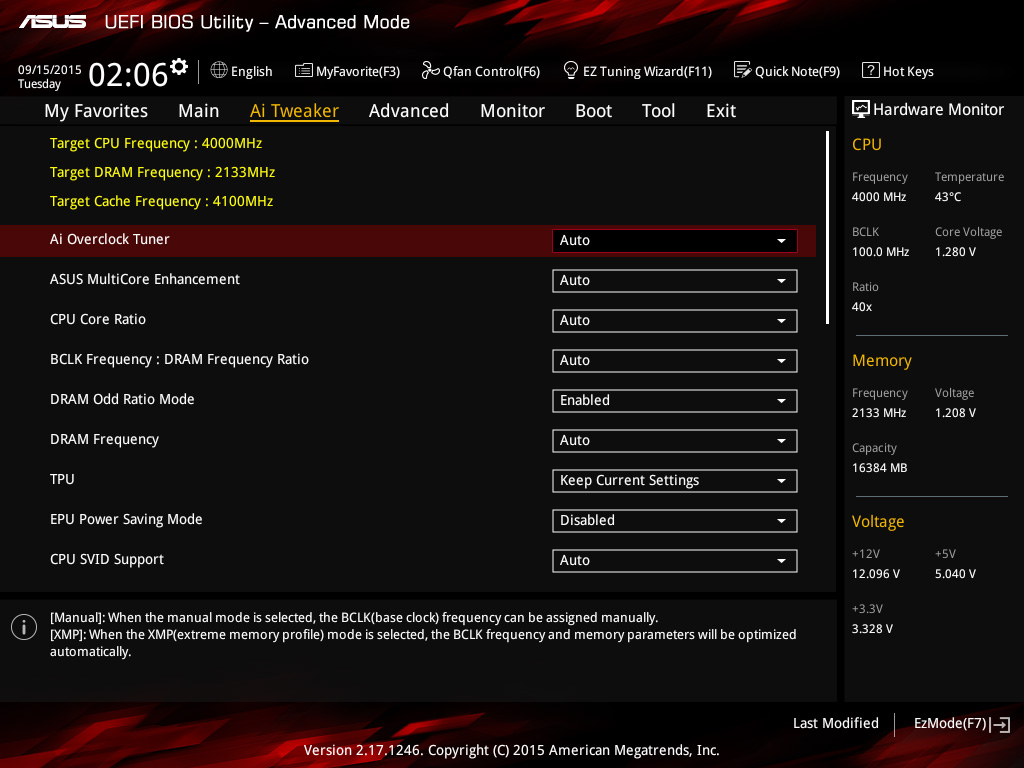The height and width of the screenshot is (768, 1024).
Task: Switch to the Monitor tab
Action: click(x=512, y=111)
